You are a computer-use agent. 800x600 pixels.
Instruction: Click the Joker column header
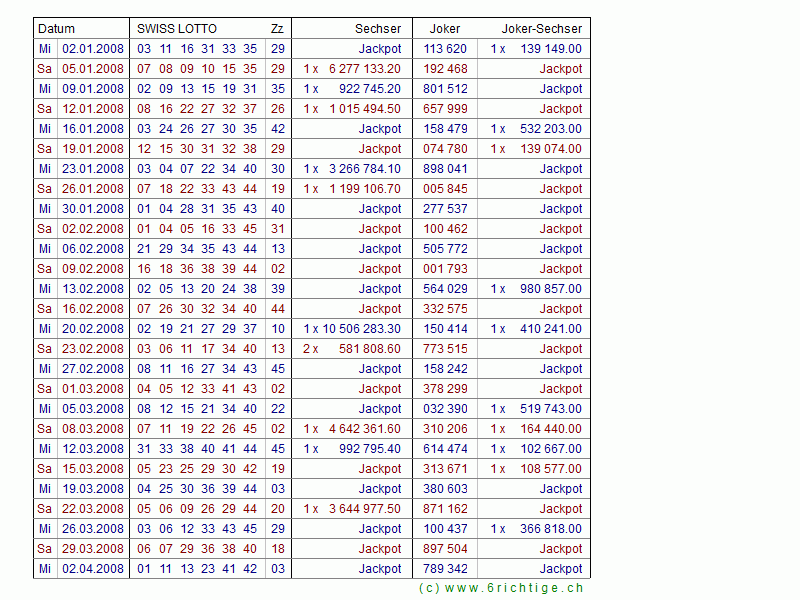click(445, 29)
